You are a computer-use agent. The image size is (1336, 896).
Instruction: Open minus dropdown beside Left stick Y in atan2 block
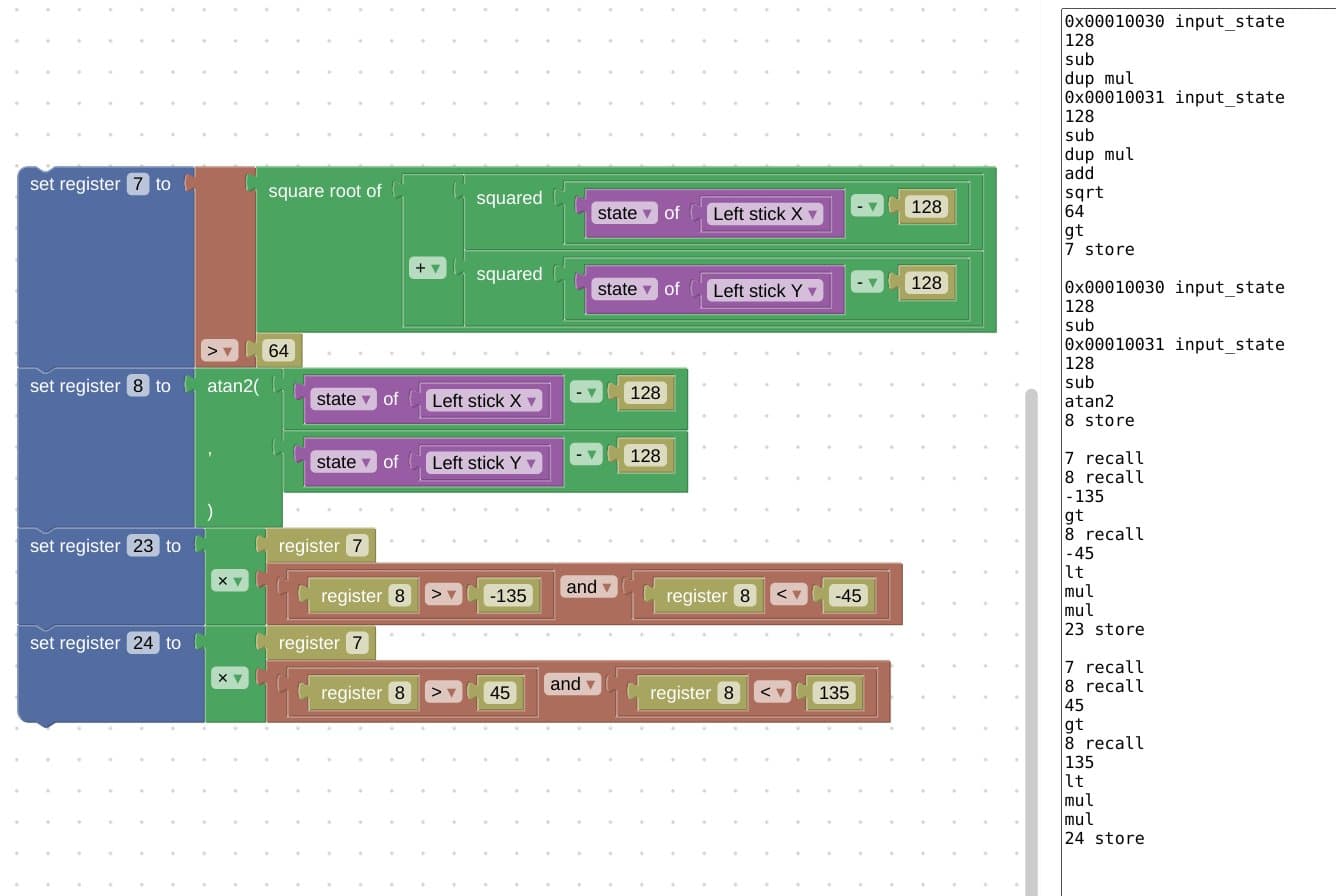tap(587, 456)
